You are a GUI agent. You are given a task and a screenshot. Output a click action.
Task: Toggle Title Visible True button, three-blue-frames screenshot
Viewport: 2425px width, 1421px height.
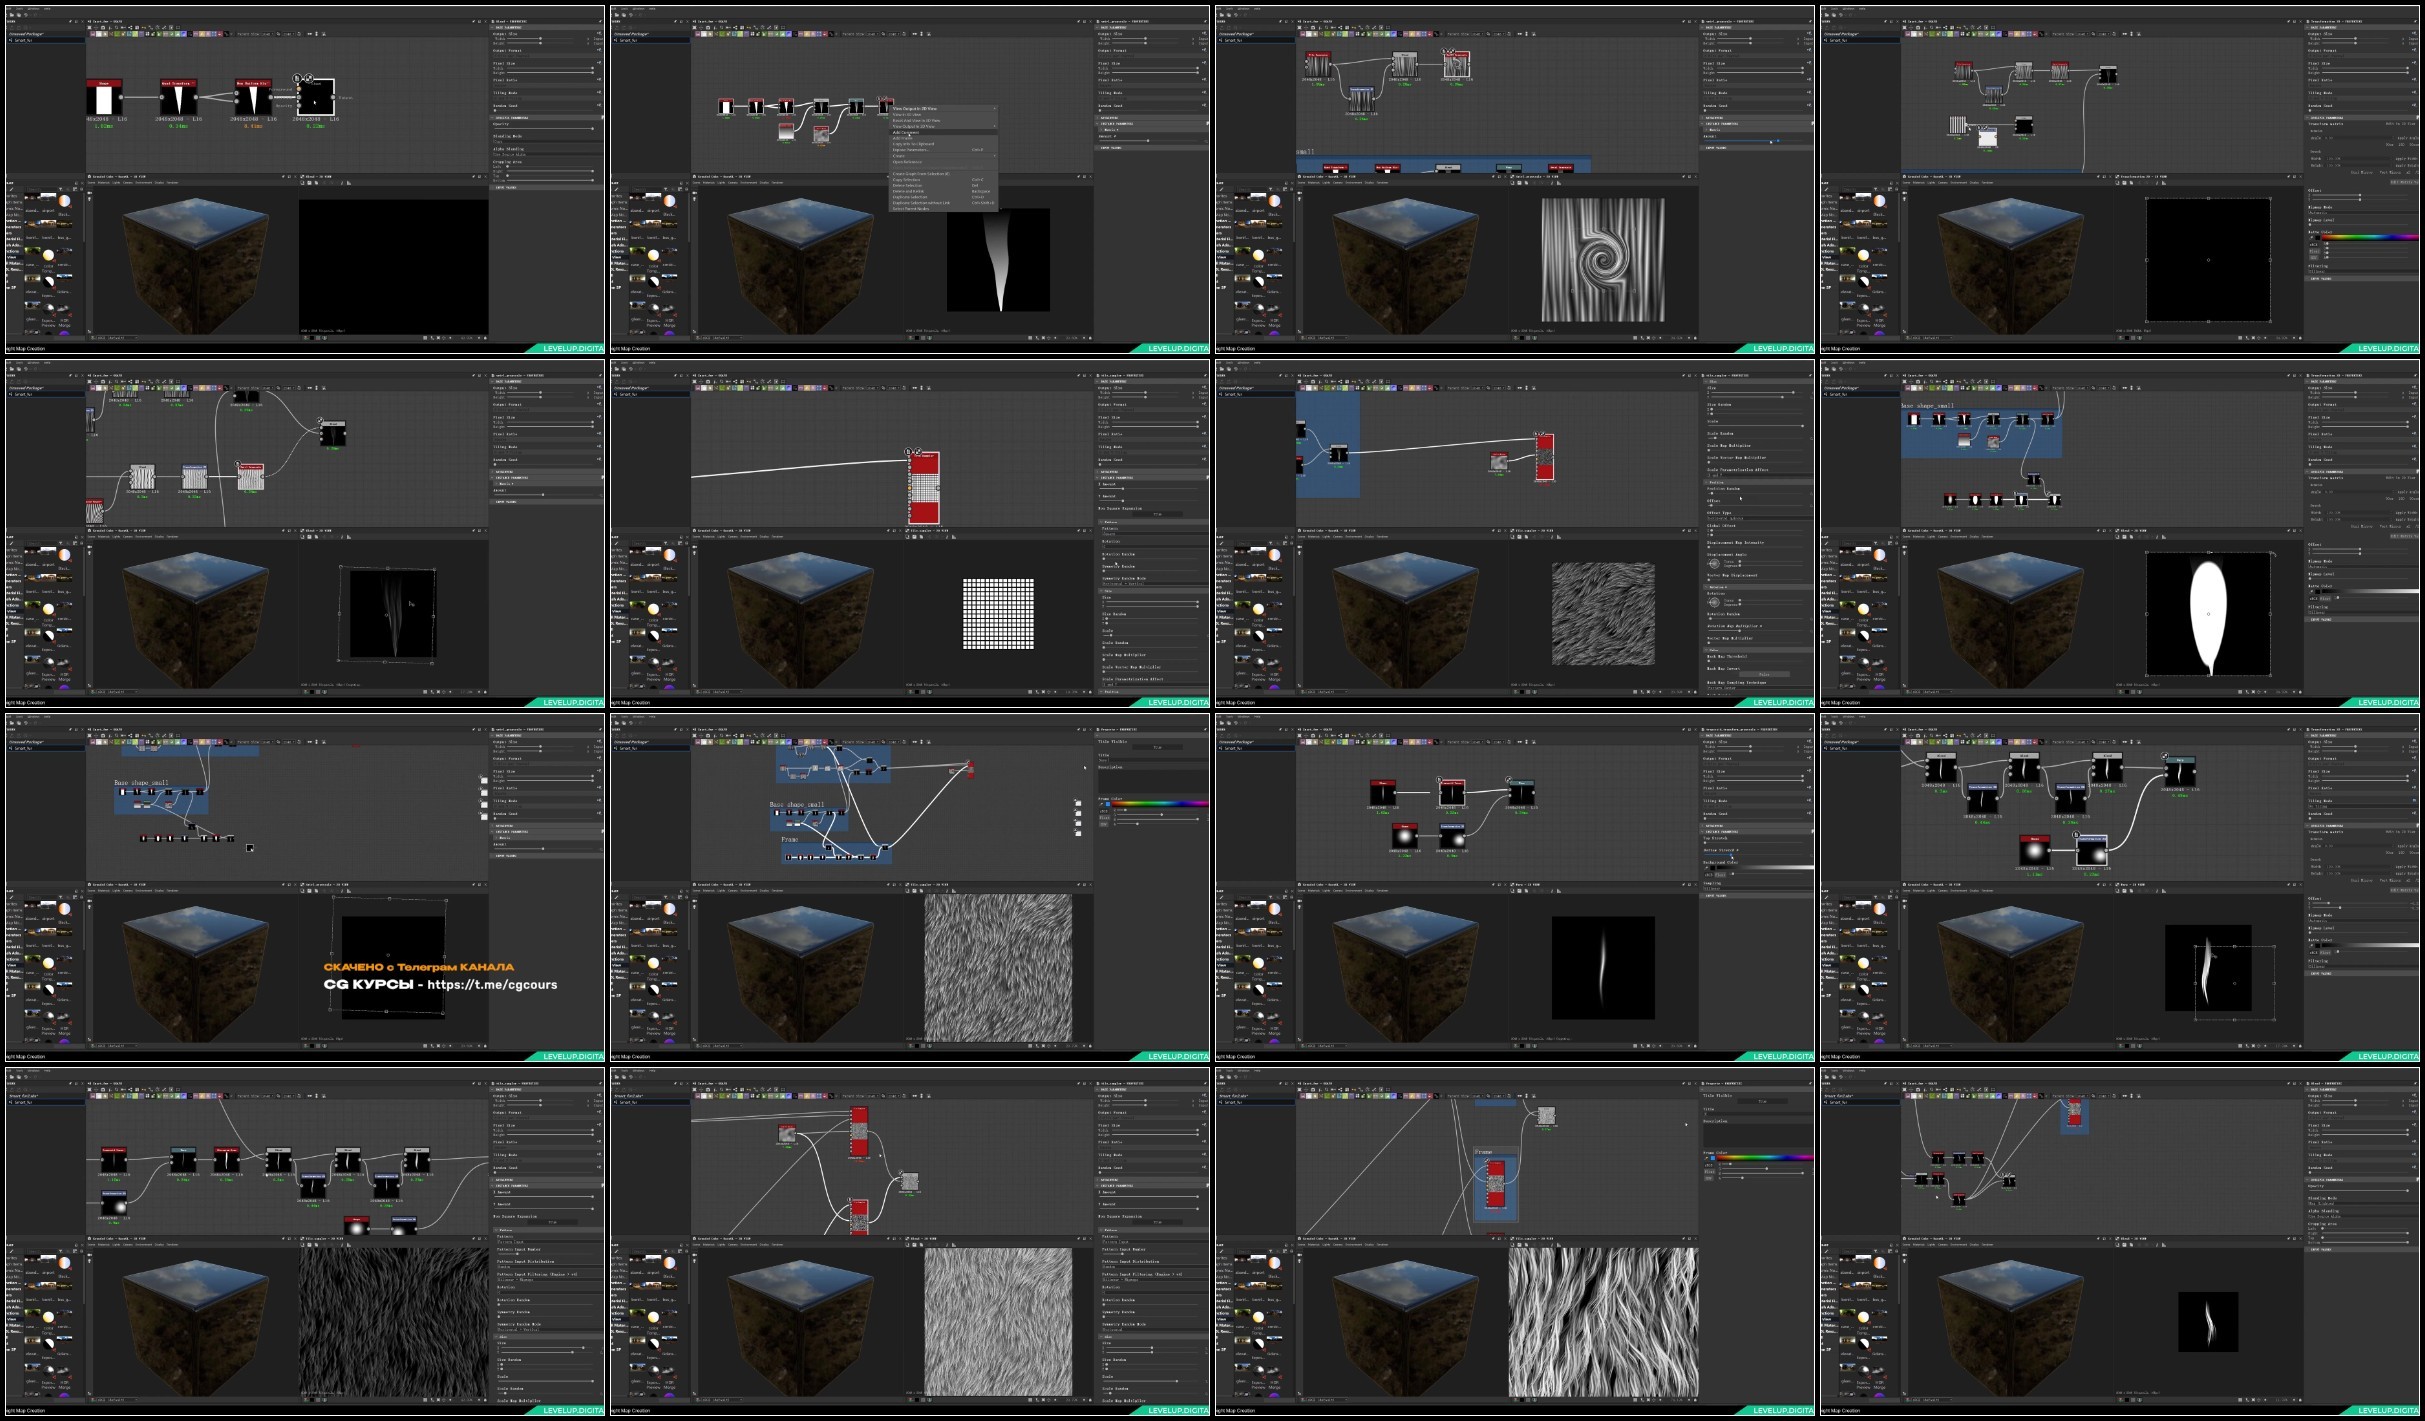coord(1158,747)
